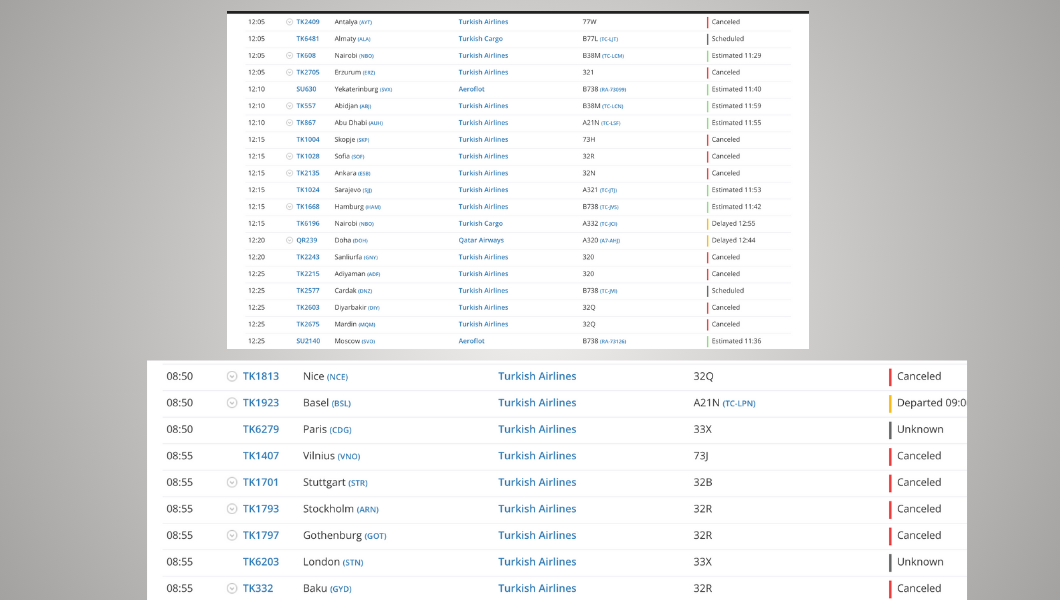Open Qatar Airways airline link

pos(481,241)
